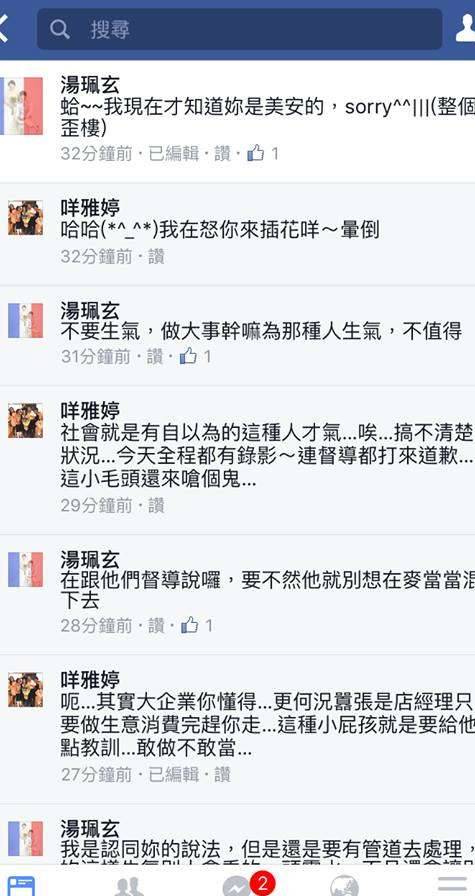
Task: Open 湯珮玄's avatar on 不要生氣 comment
Action: pyautogui.click(x=25, y=320)
